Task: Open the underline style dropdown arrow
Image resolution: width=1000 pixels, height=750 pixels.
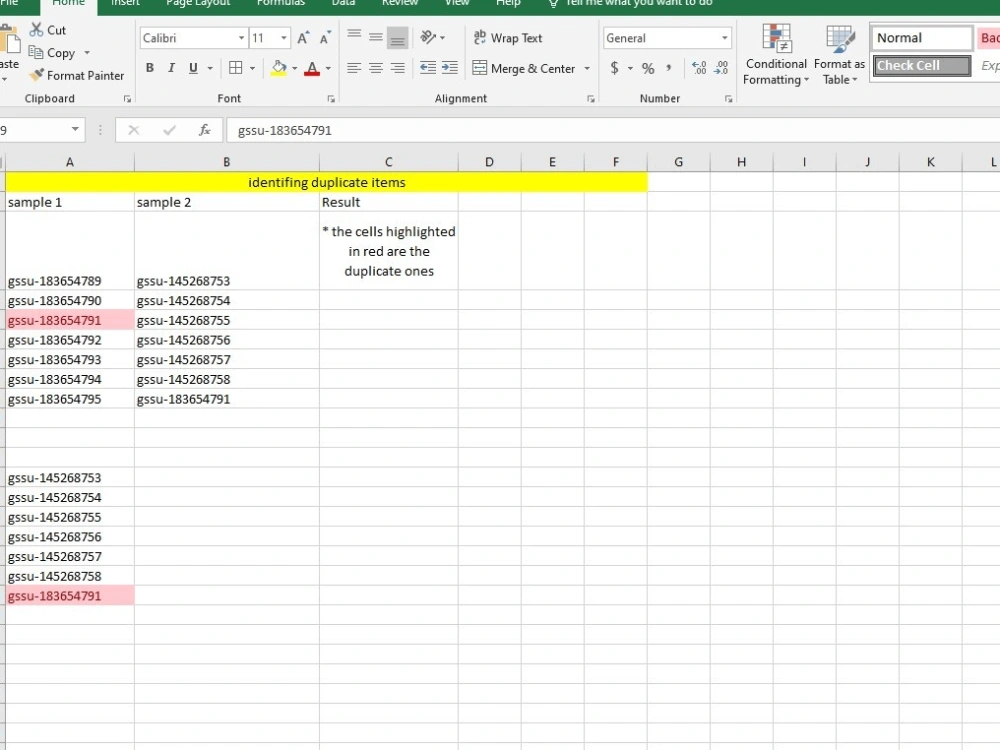Action: 210,68
